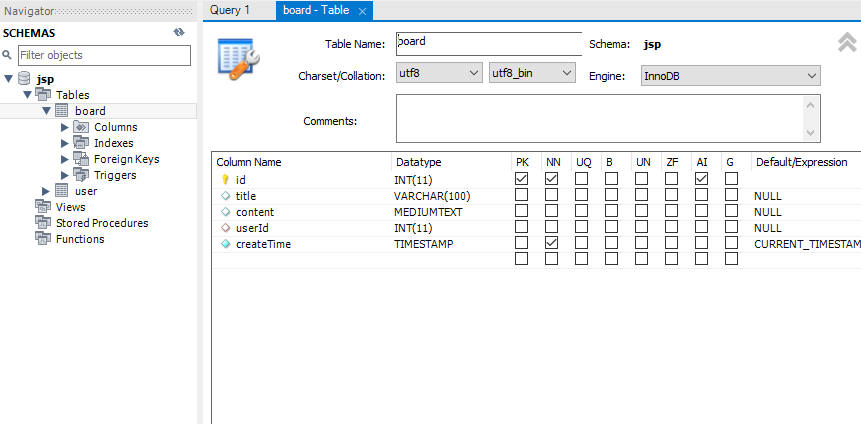This screenshot has width=861, height=424.
Task: Open the utf8 charset dropdown
Action: (439, 72)
